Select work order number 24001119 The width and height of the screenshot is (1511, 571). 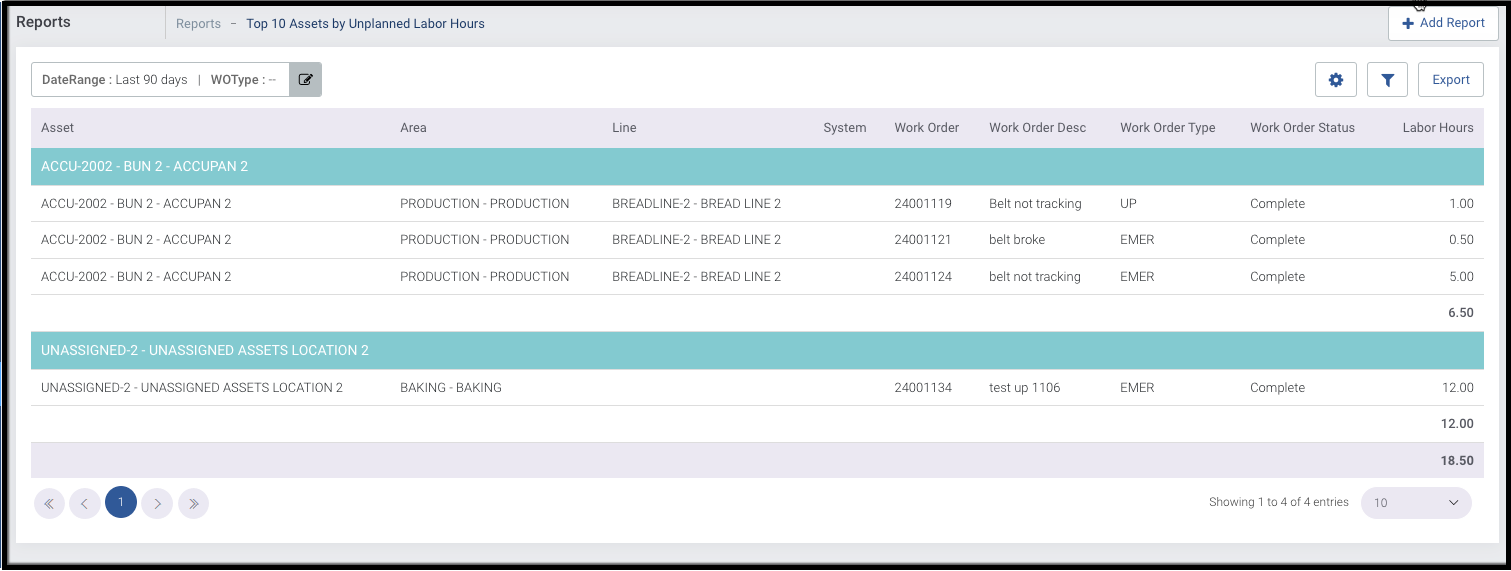pyautogui.click(x=923, y=204)
